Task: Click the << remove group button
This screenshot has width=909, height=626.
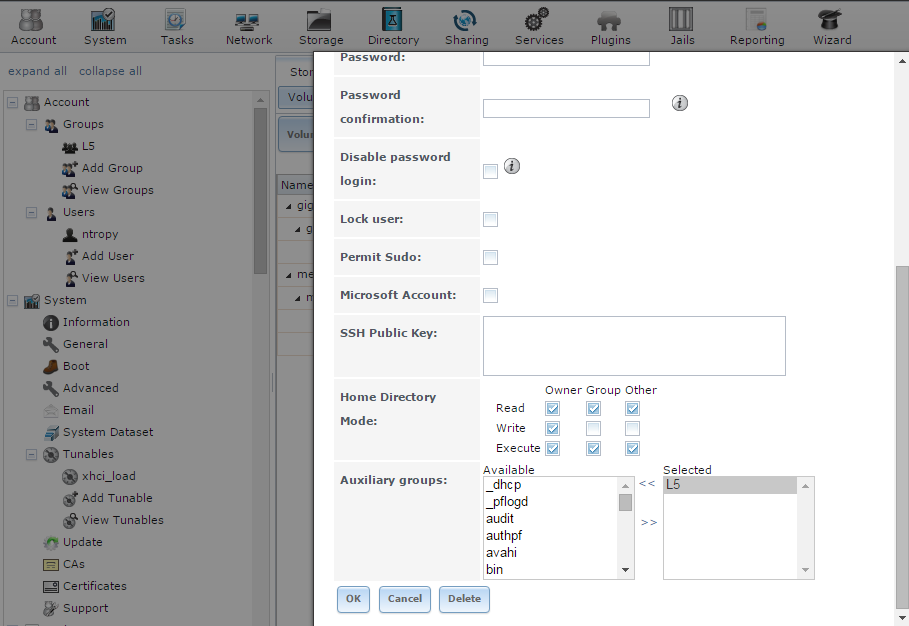Action: [x=647, y=483]
